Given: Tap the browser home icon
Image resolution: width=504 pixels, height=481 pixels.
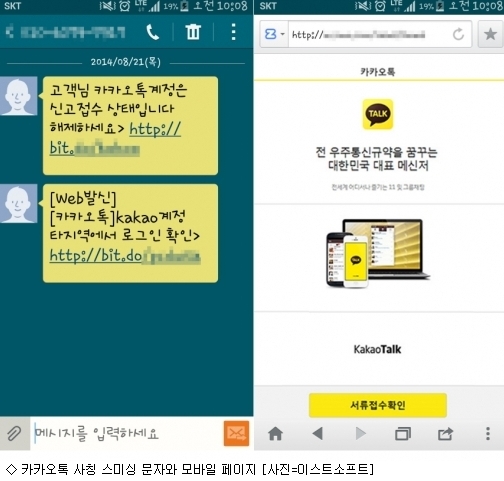Looking at the screenshot, I should click(275, 434).
